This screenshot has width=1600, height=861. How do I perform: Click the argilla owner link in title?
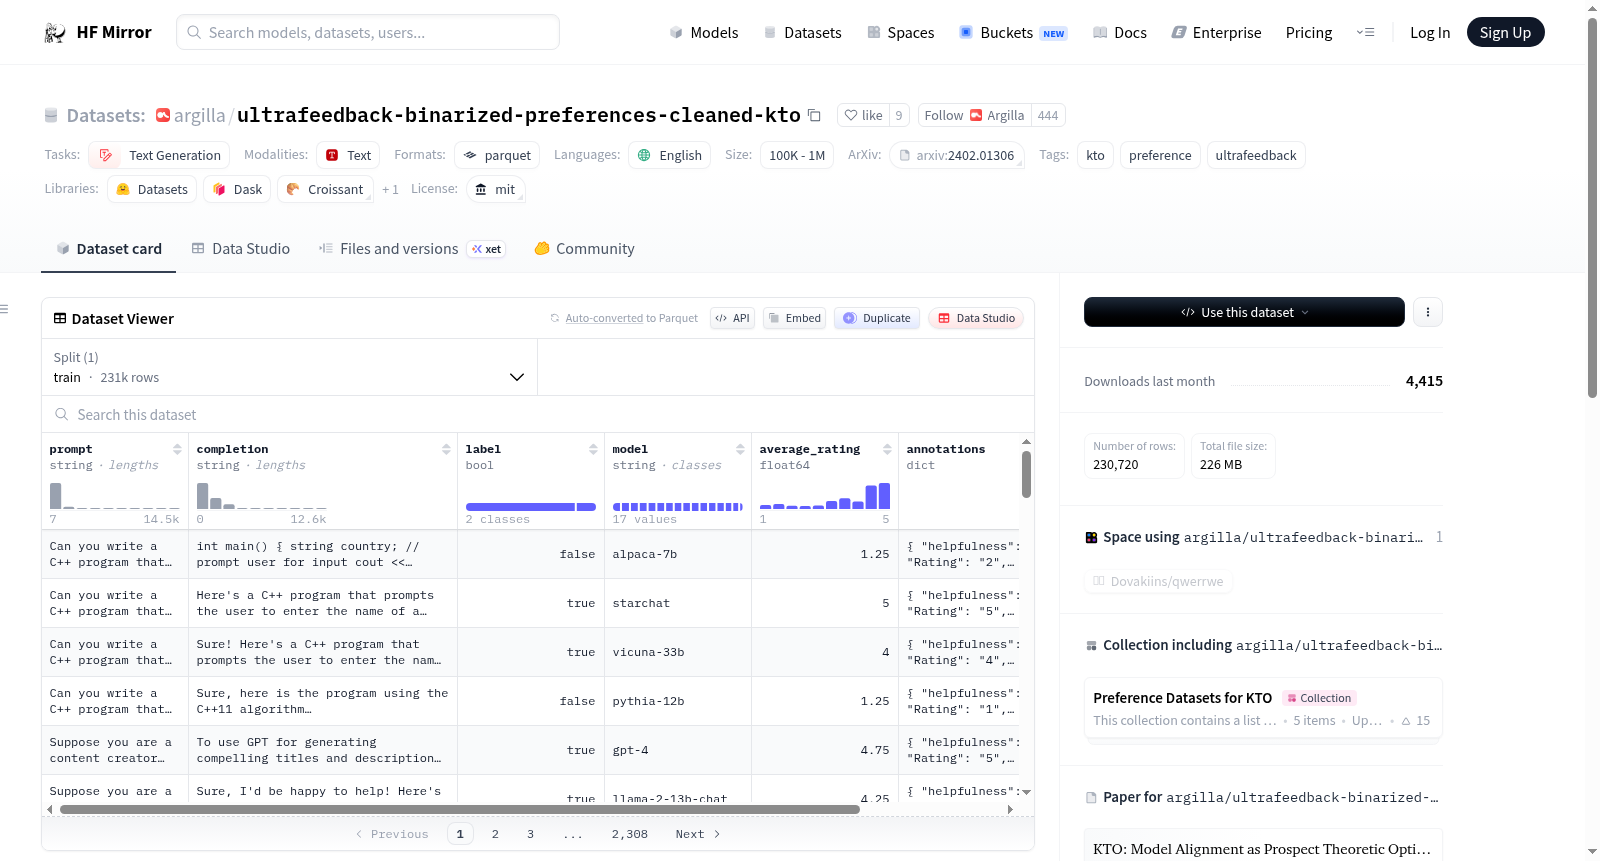point(200,115)
